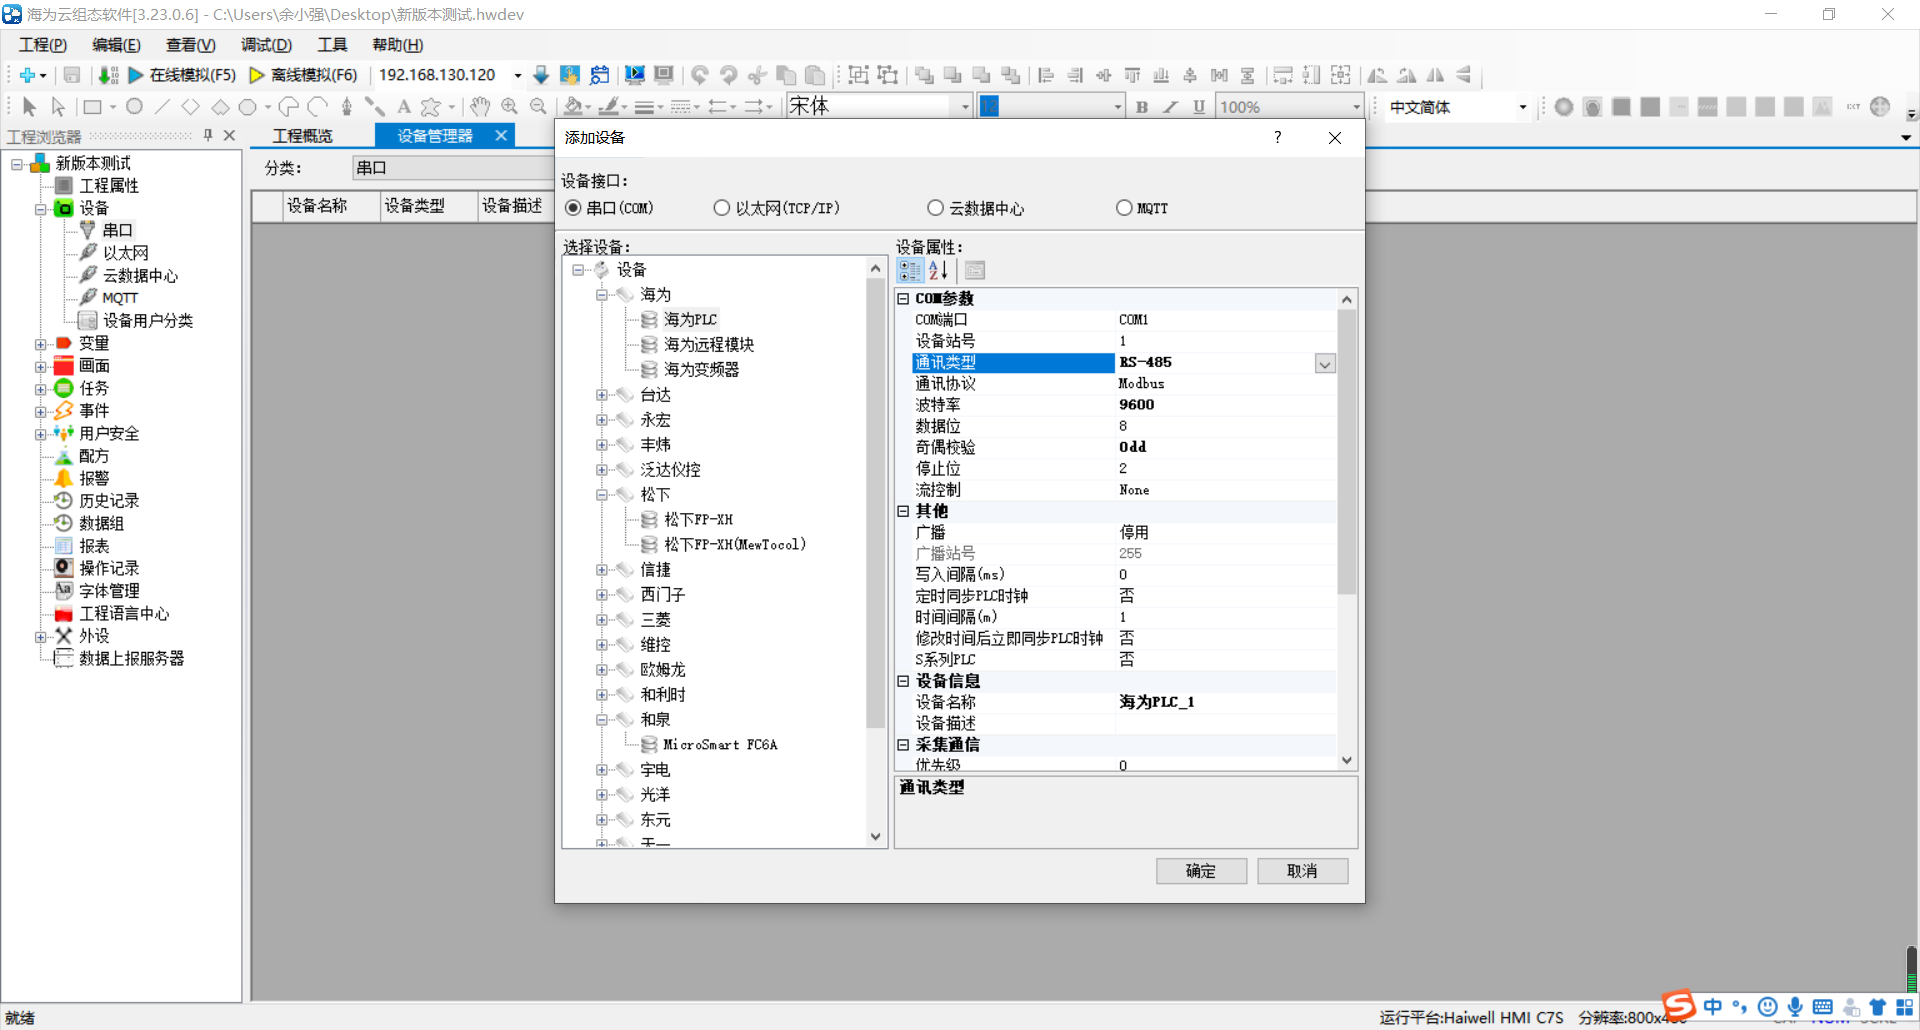Click the 取消 button
1920x1030 pixels.
click(x=1302, y=871)
